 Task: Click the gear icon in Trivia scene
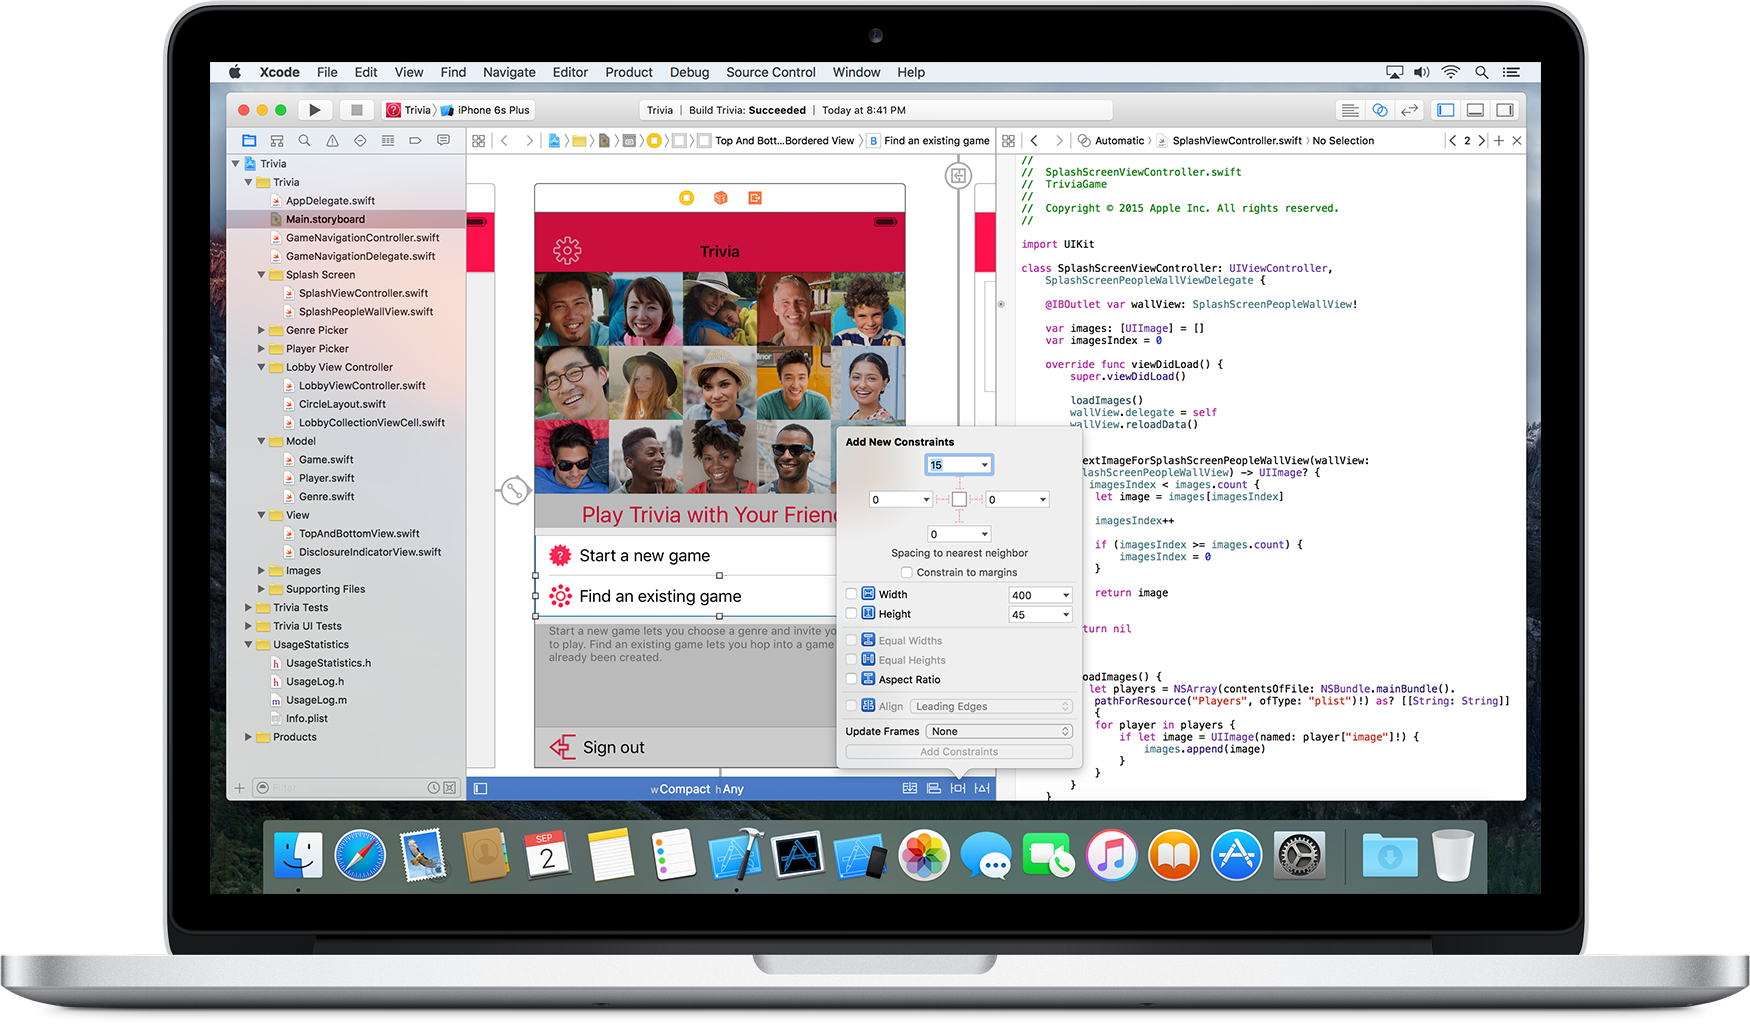(x=567, y=250)
